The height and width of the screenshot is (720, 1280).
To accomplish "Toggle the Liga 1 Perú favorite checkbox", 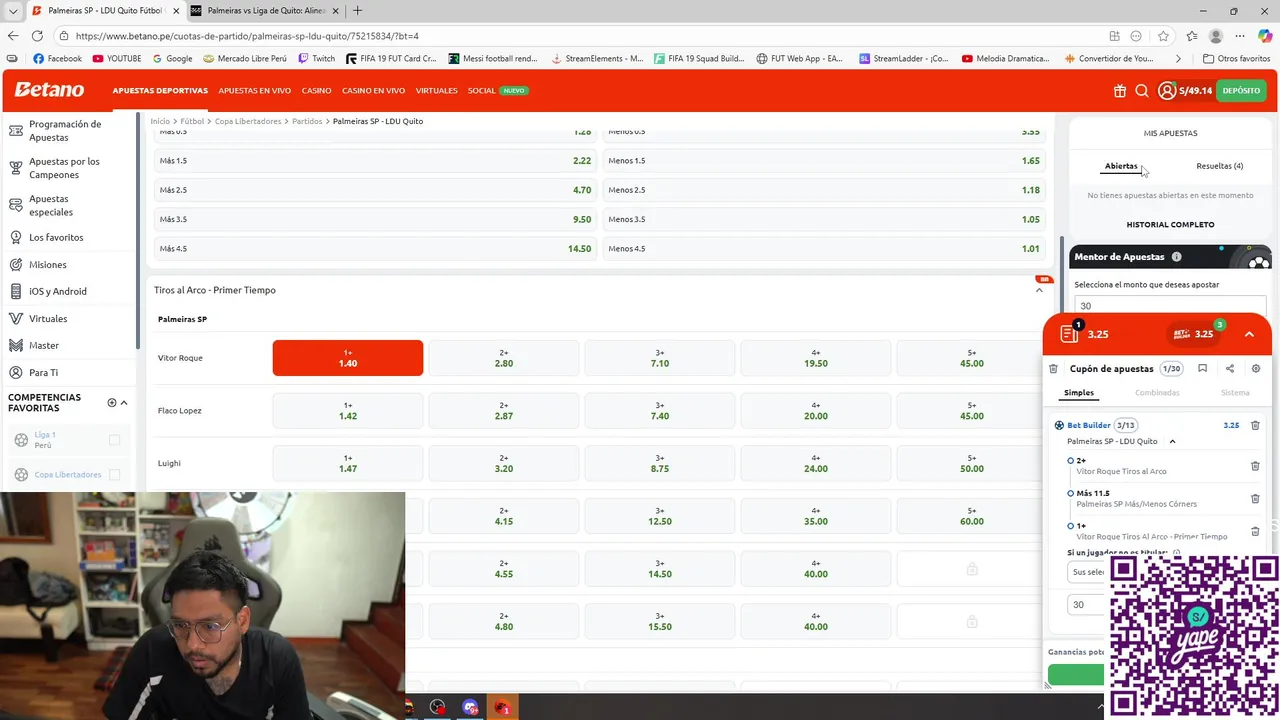I will click(114, 440).
